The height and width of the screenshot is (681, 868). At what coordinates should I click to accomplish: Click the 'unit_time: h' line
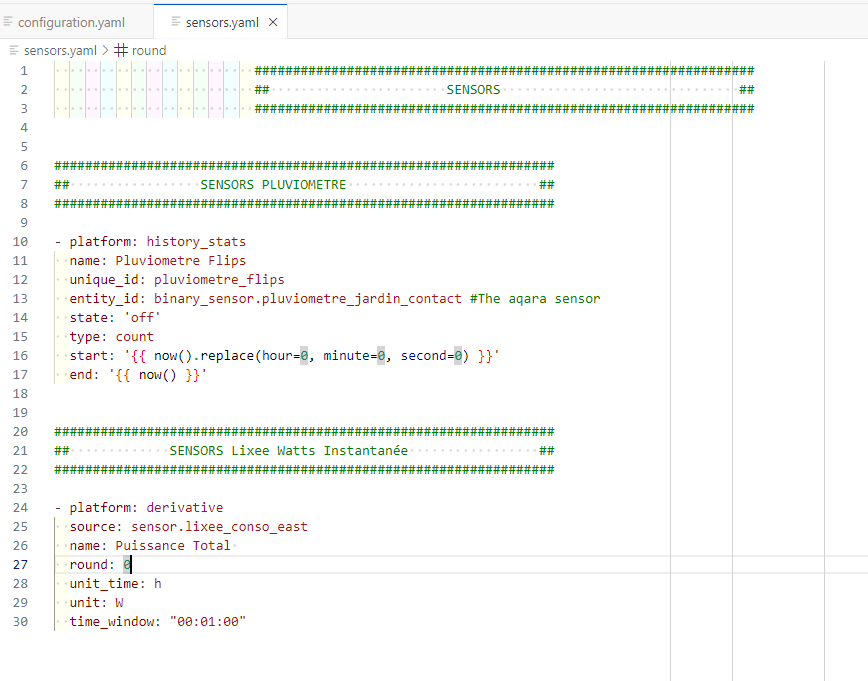point(116,584)
